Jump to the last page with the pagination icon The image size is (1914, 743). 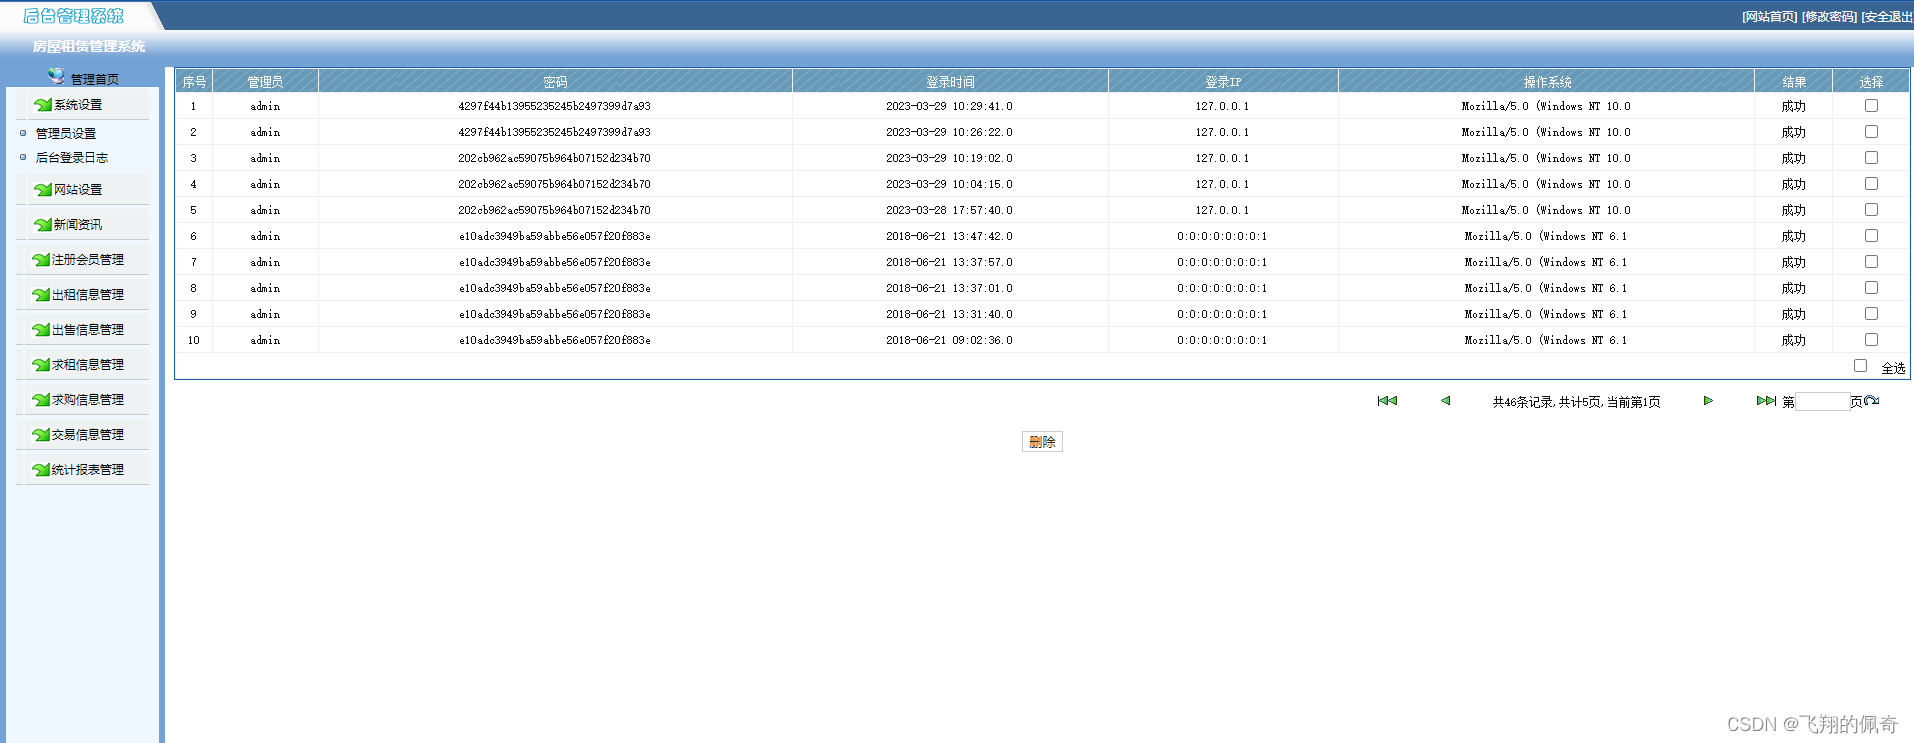click(1766, 401)
